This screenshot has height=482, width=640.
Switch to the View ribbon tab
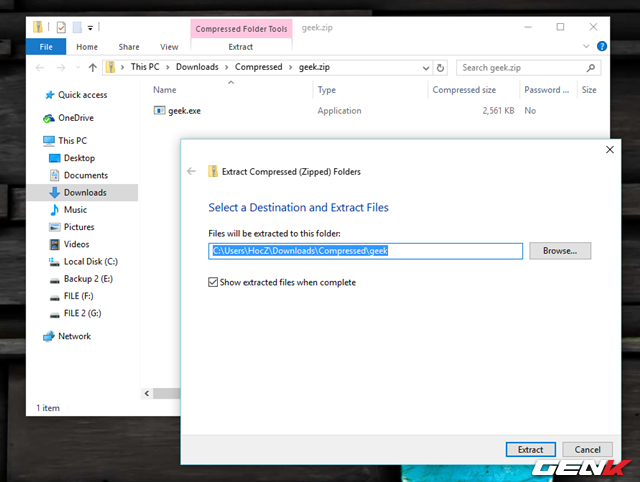point(169,47)
